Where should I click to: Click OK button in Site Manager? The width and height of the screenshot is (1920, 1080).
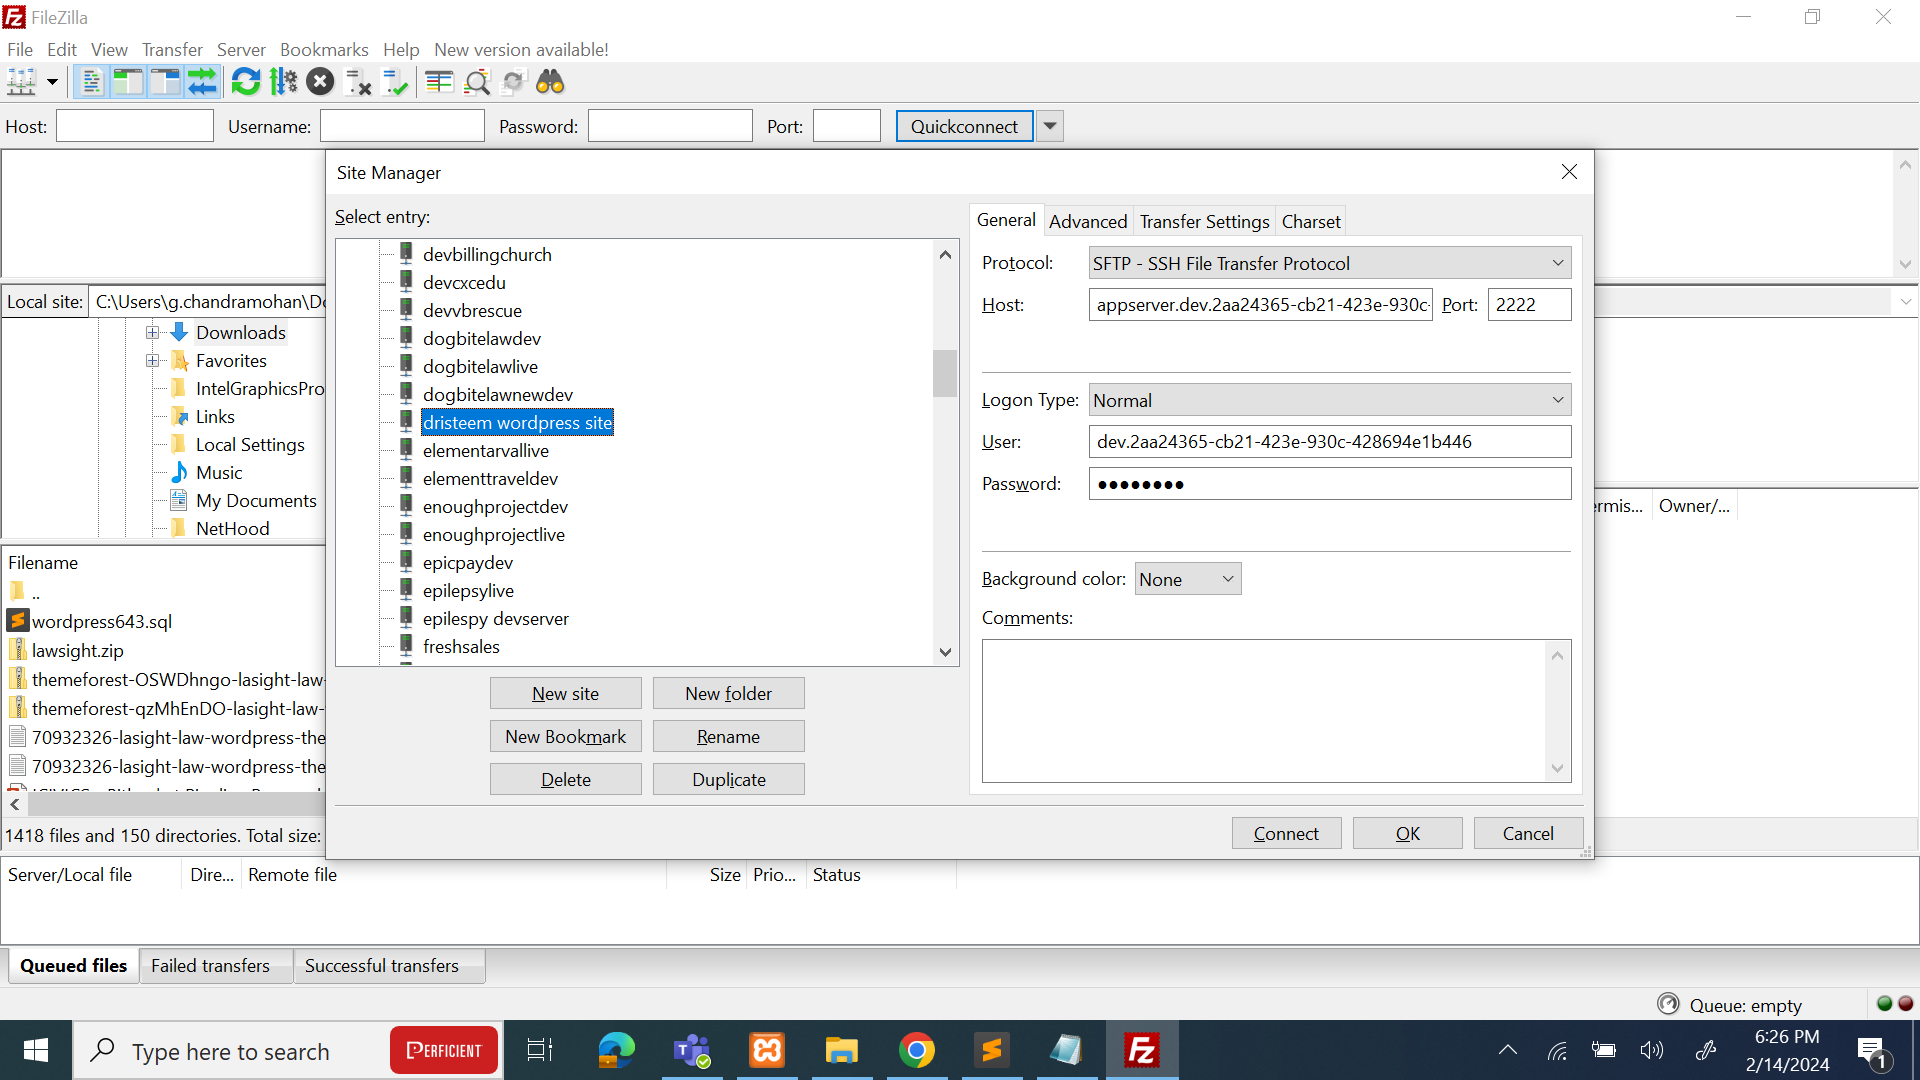1407,833
